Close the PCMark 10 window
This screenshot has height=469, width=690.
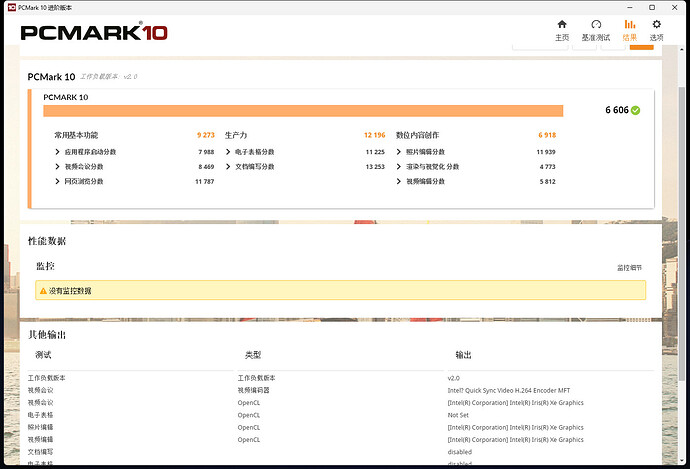coord(672,7)
